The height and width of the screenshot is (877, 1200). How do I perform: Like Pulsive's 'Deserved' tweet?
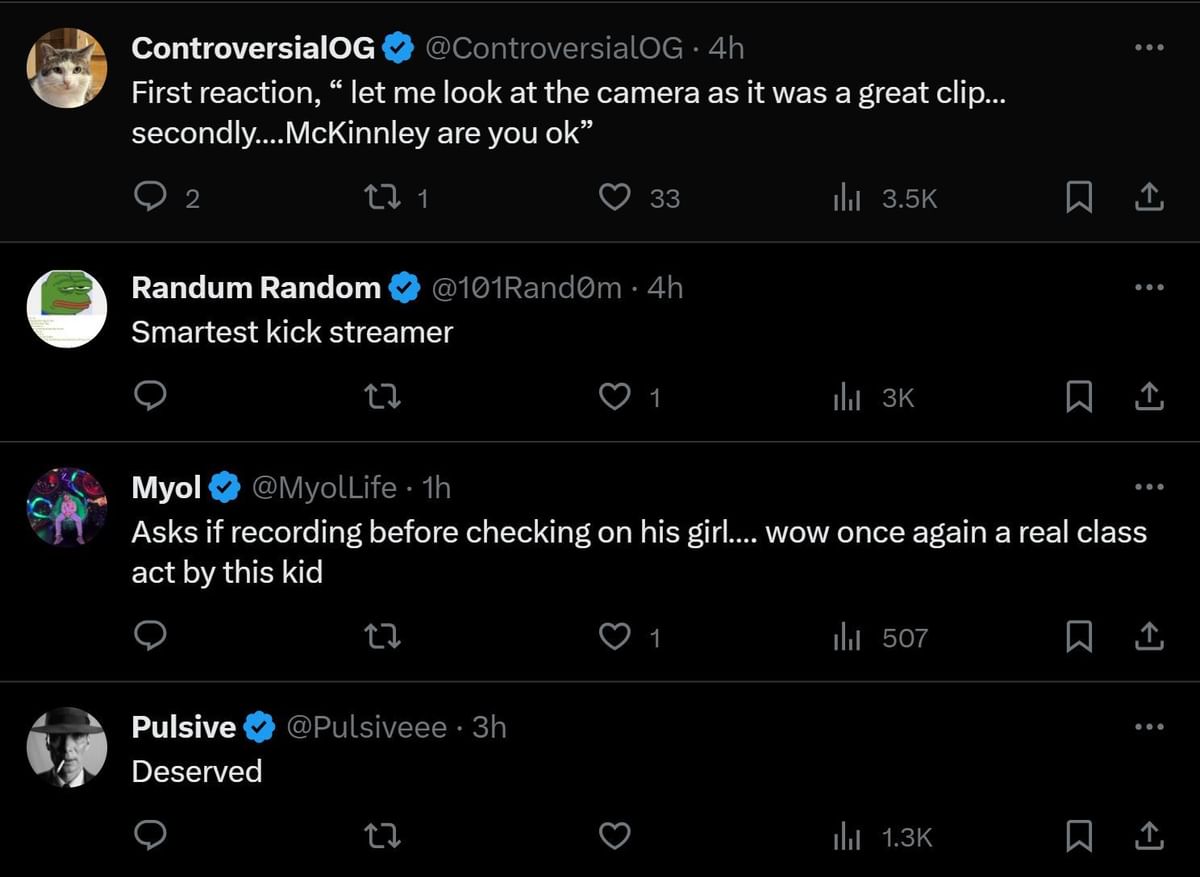tap(614, 836)
